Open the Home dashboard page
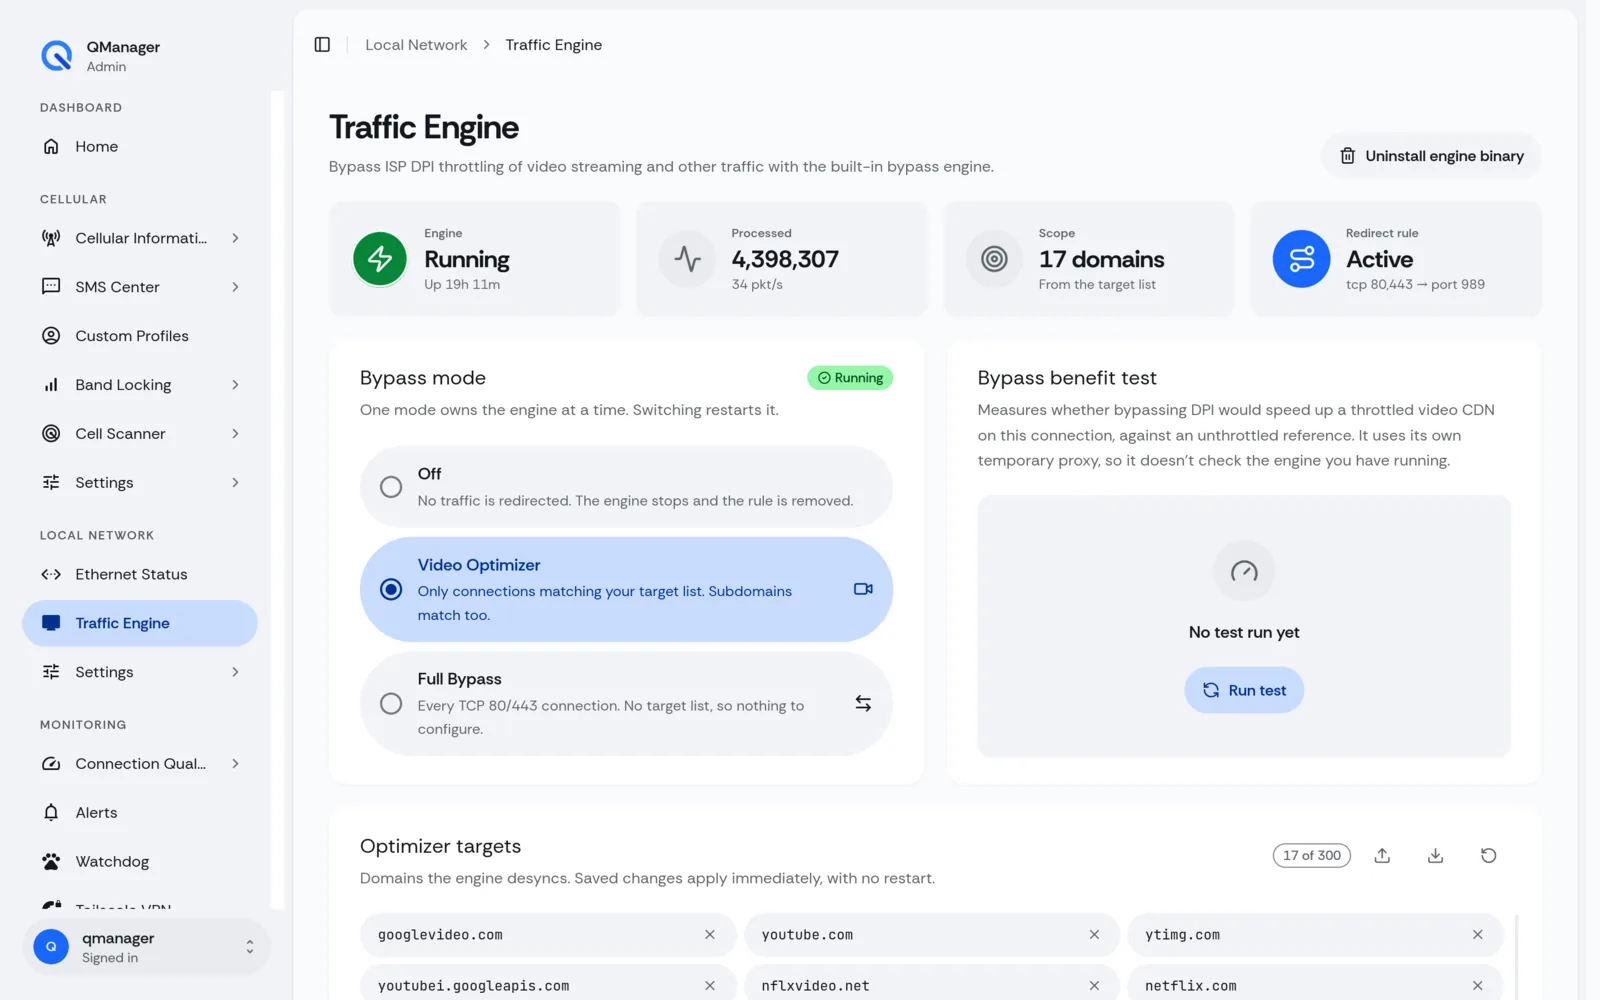 tap(140, 147)
